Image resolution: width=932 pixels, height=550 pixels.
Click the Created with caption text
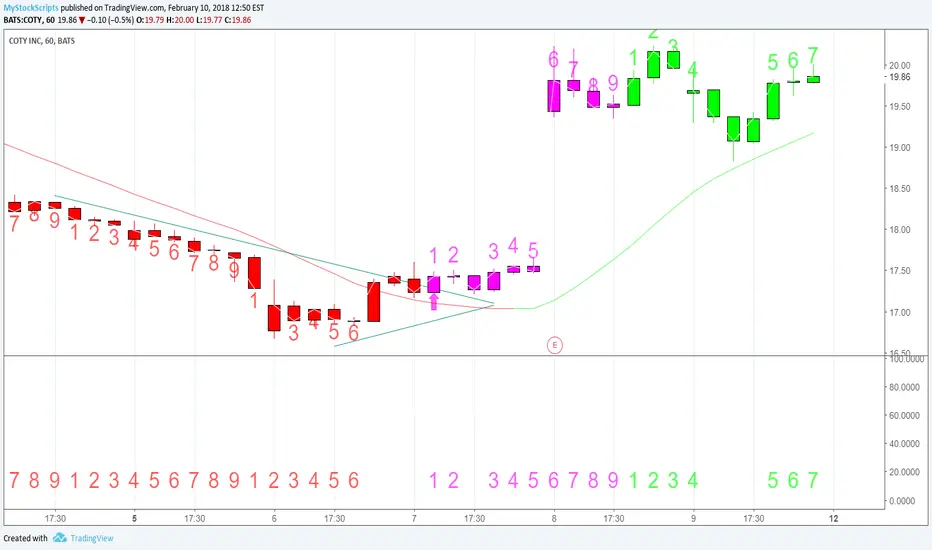(x=26, y=538)
